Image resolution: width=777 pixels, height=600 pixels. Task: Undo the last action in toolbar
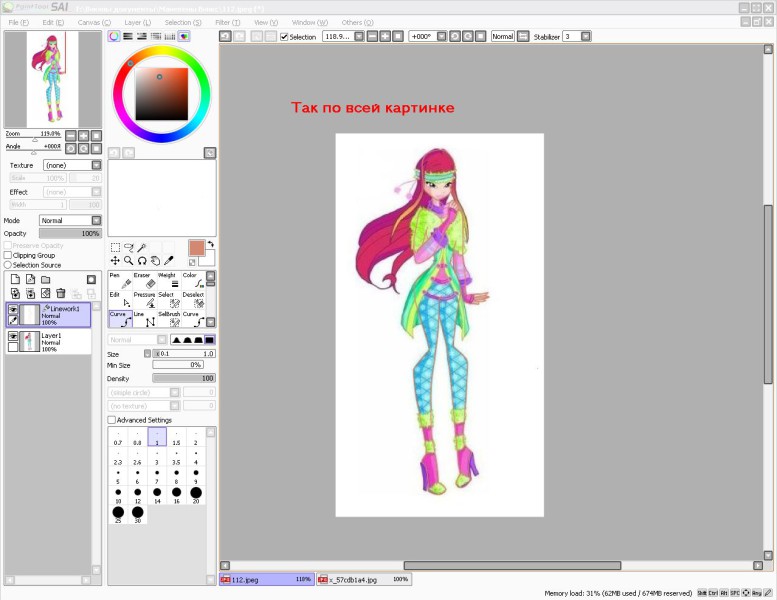point(225,36)
